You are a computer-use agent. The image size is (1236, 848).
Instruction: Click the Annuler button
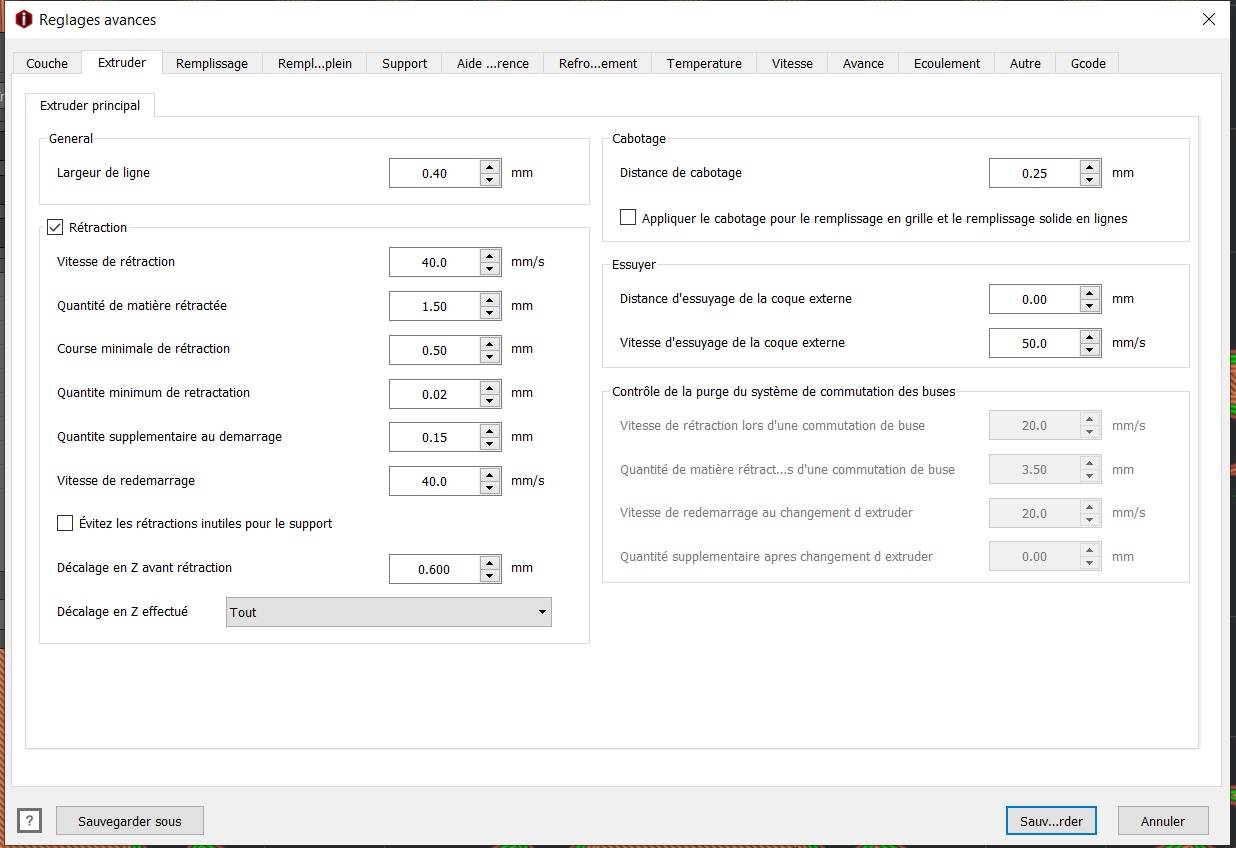[x=1163, y=821]
